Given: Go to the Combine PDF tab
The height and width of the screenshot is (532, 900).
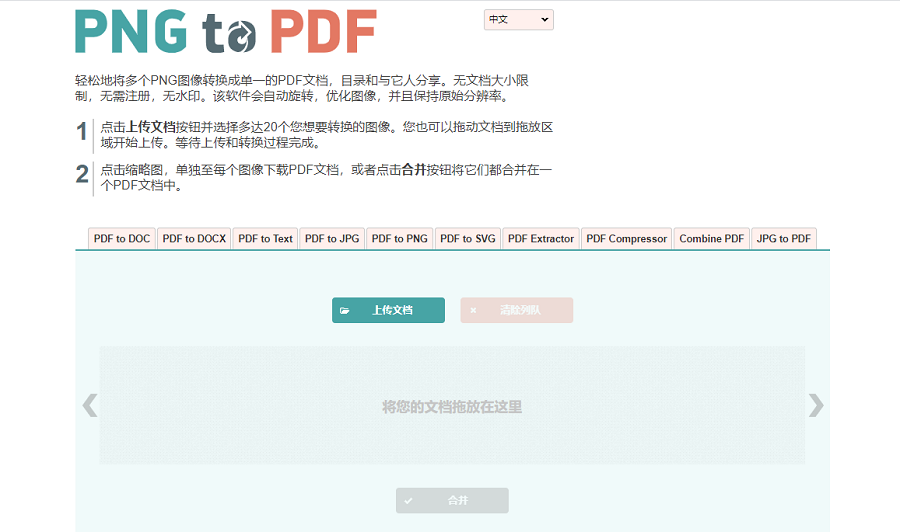Looking at the screenshot, I should (711, 239).
